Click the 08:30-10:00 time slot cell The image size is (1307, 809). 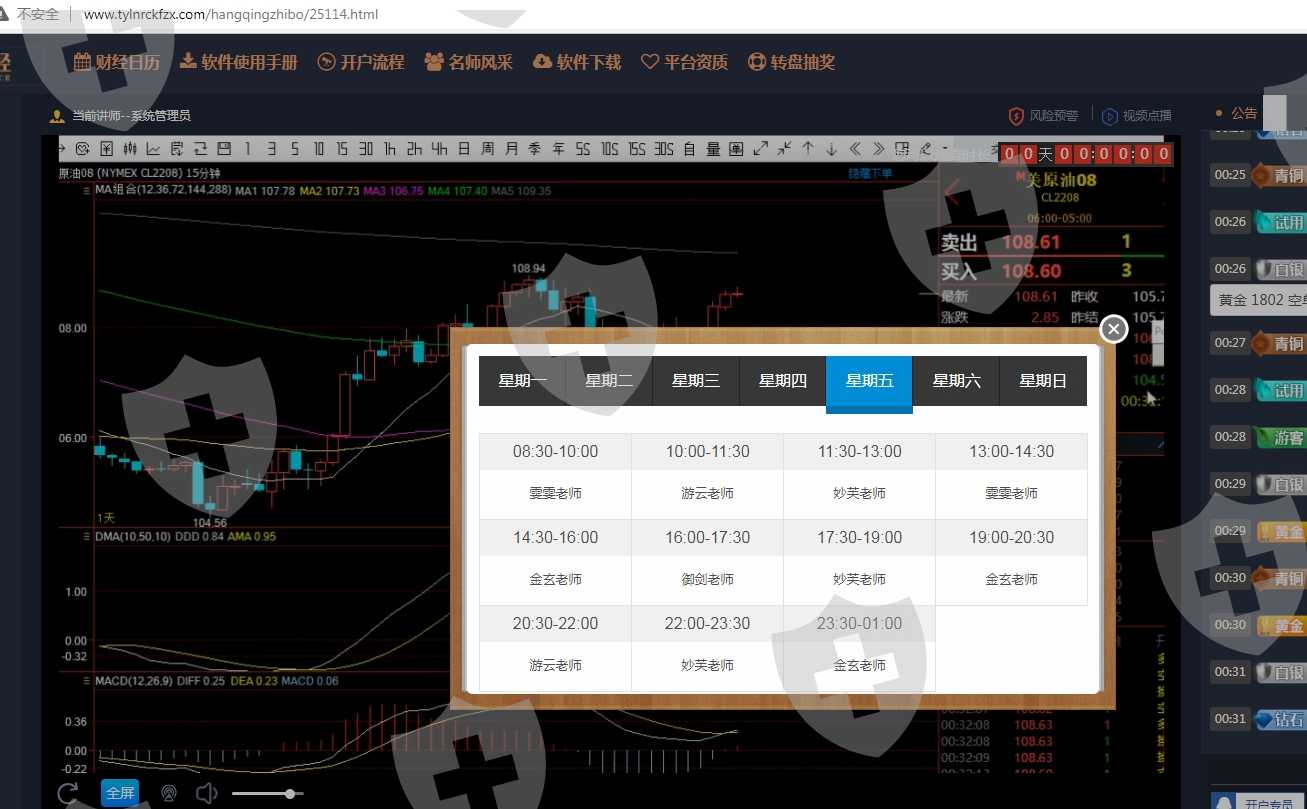tap(555, 452)
